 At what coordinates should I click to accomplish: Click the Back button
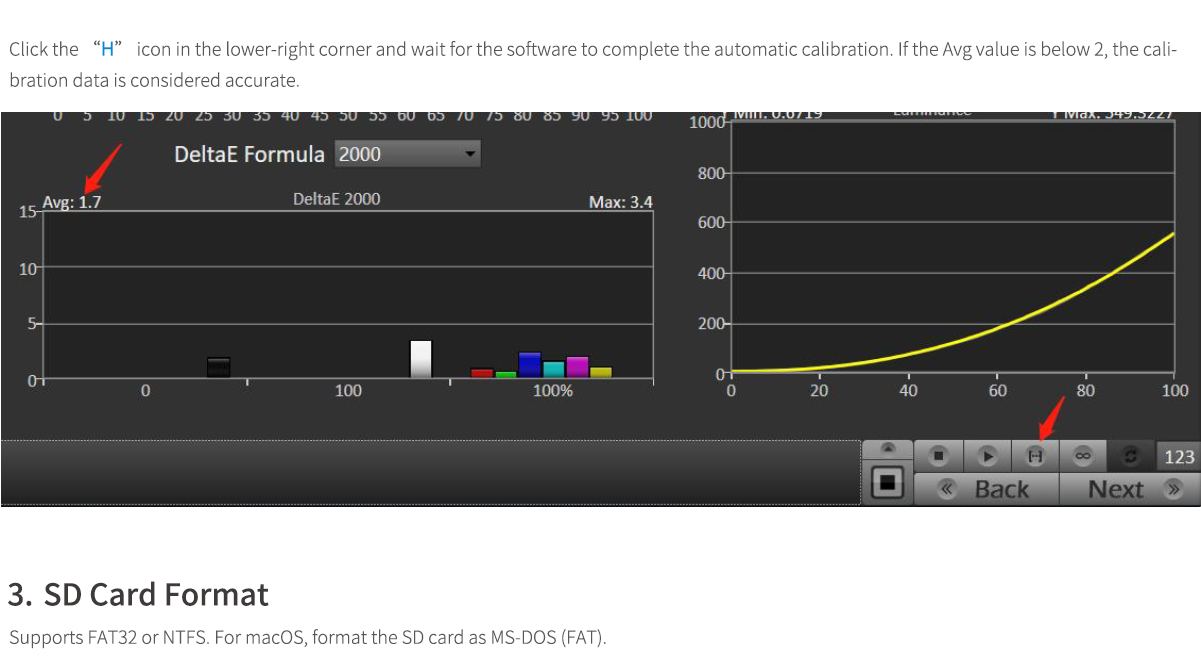(x=986, y=489)
